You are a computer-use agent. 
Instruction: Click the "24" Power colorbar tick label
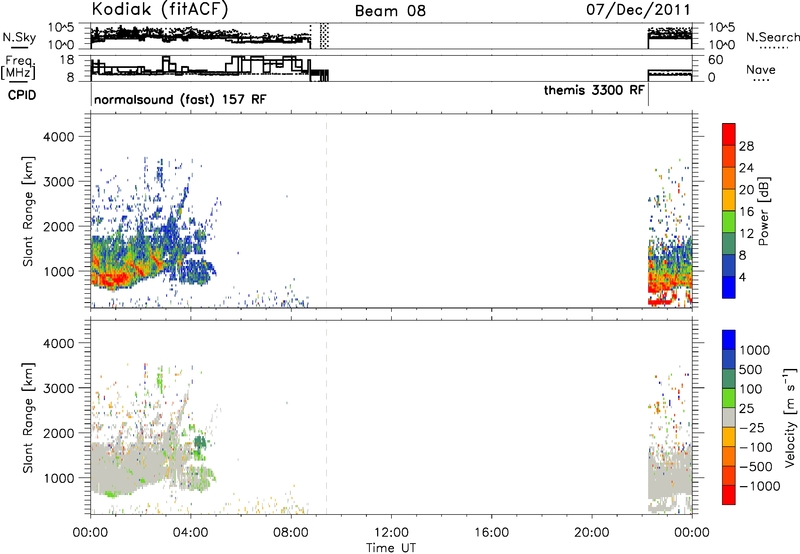[x=746, y=168]
